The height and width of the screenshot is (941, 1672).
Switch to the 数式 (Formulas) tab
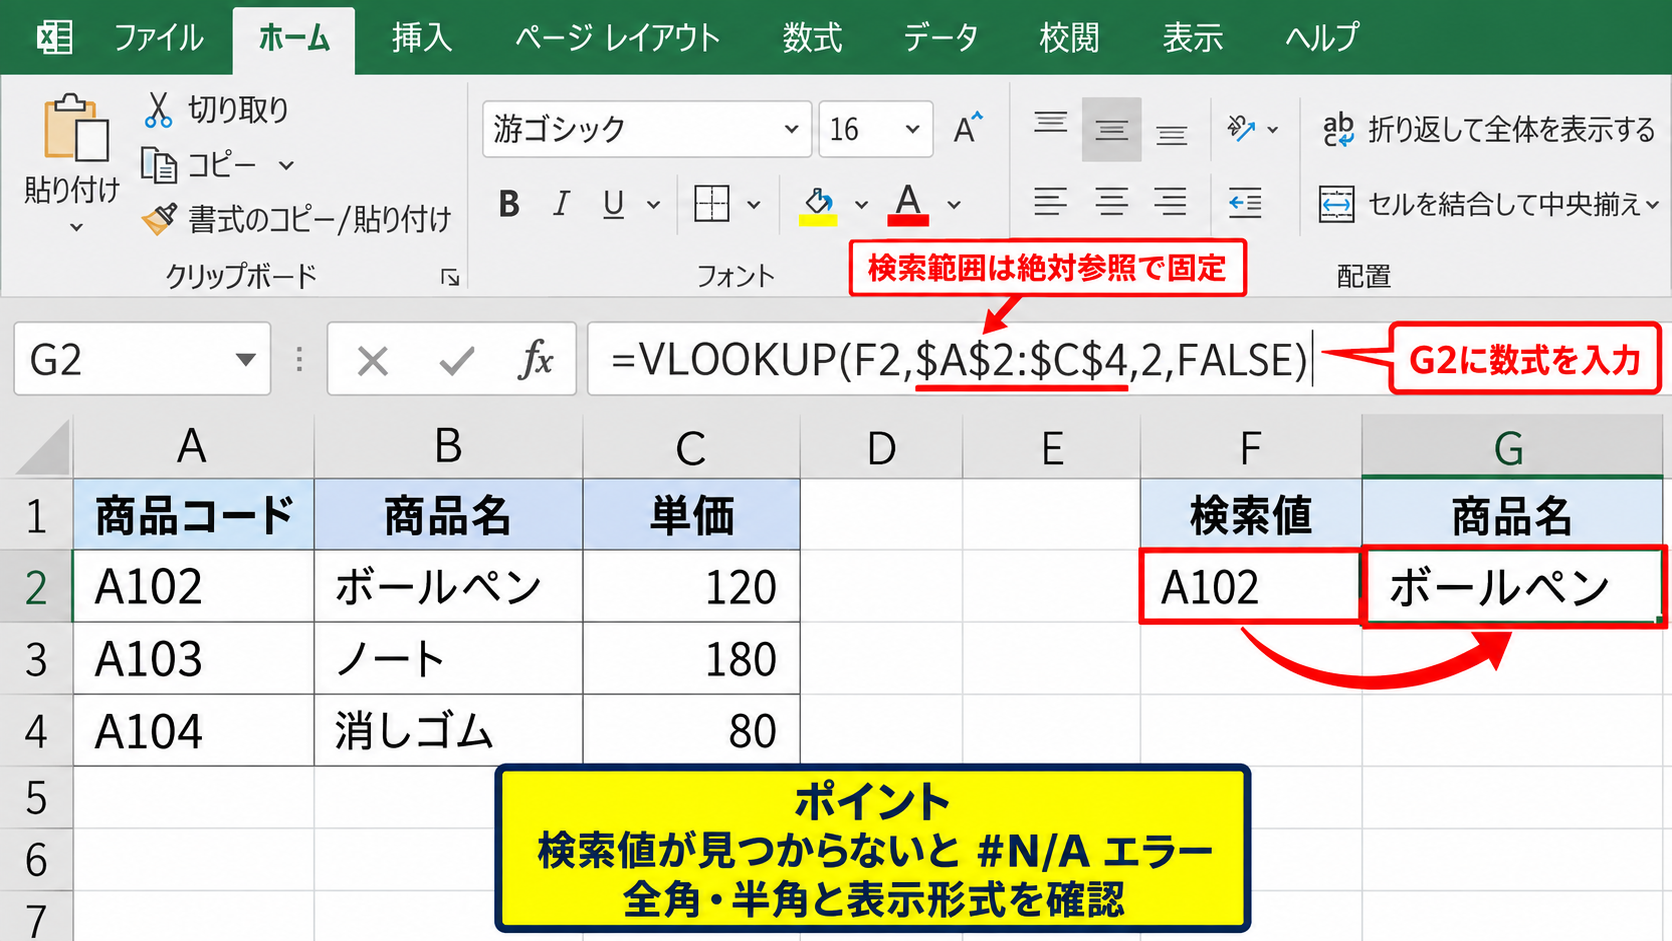pyautogui.click(x=811, y=38)
